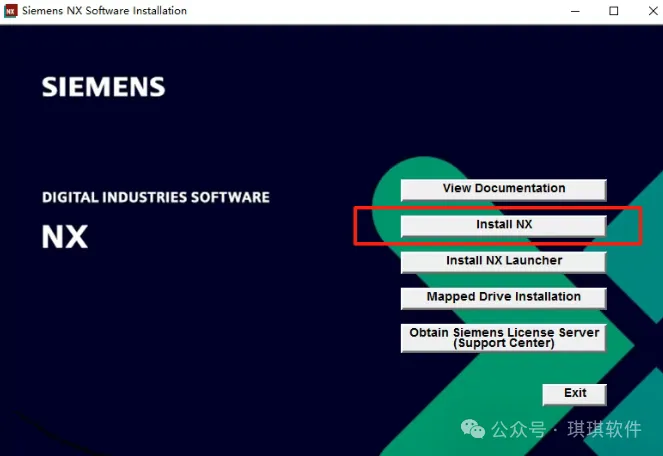Exit the Siemens NX installer
Screen dimensions: 663x456
[575, 394]
